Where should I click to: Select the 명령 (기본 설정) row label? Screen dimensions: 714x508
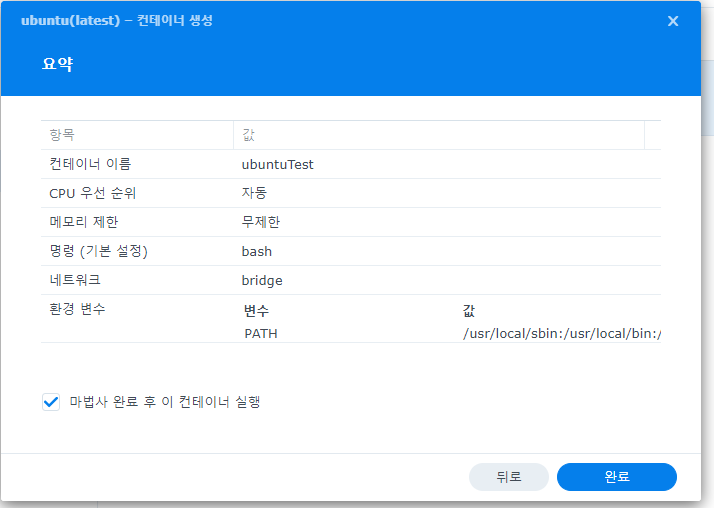[x=98, y=251]
